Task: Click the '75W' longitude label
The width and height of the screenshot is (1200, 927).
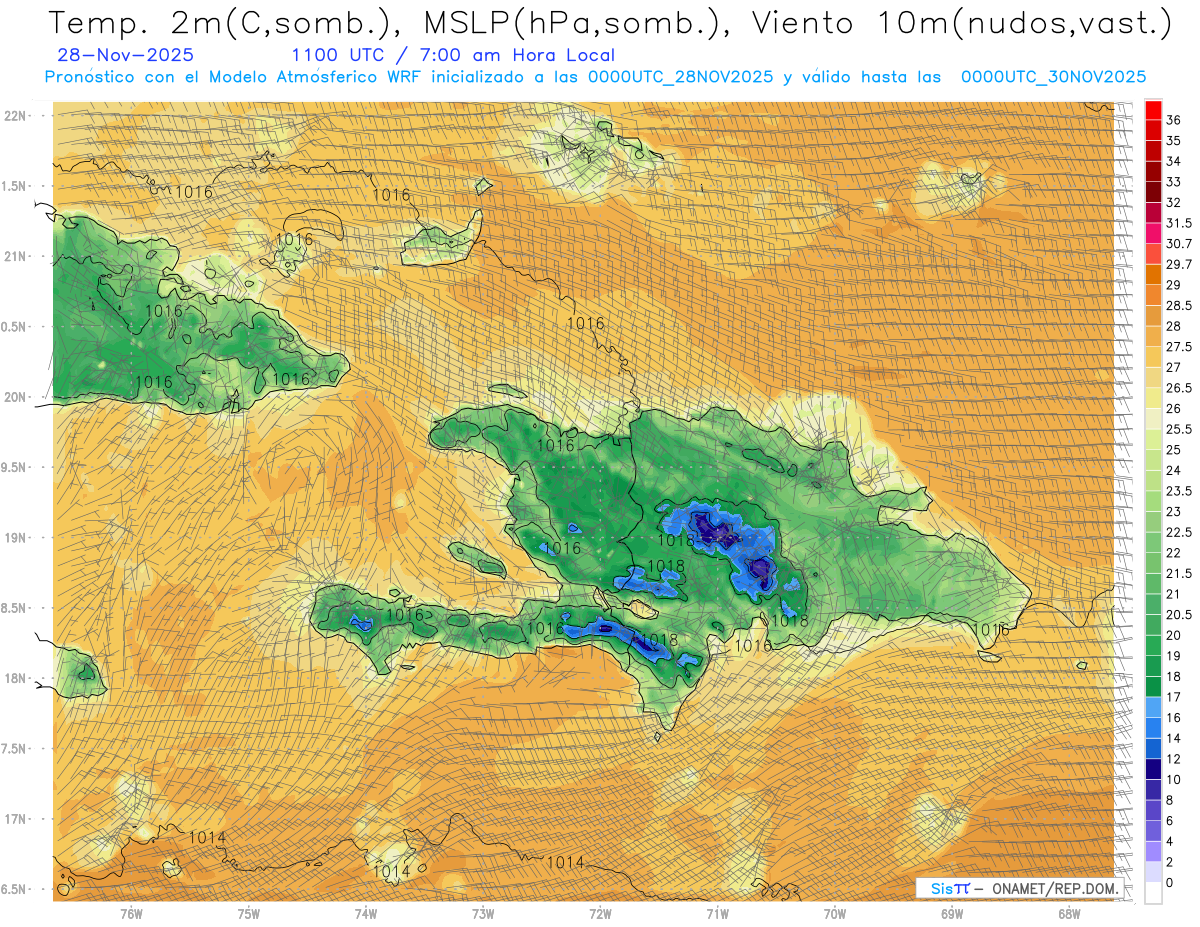Action: pyautogui.click(x=249, y=914)
